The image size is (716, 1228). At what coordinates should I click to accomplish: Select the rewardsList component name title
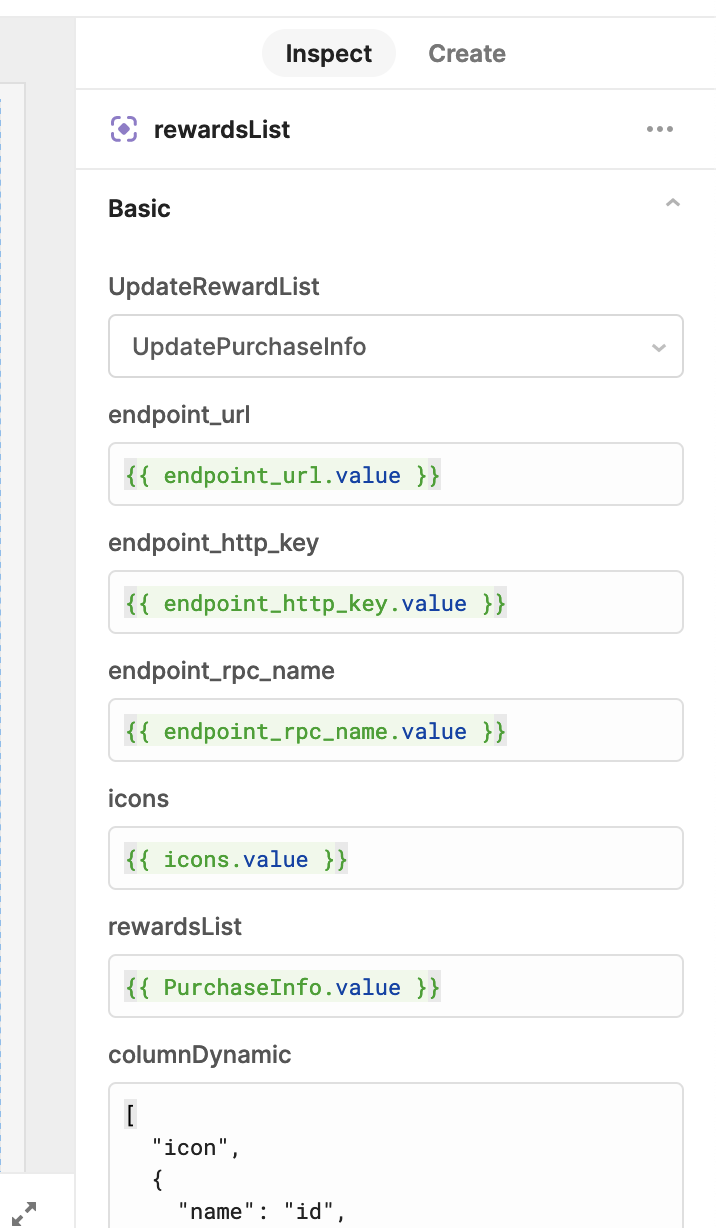pyautogui.click(x=222, y=130)
